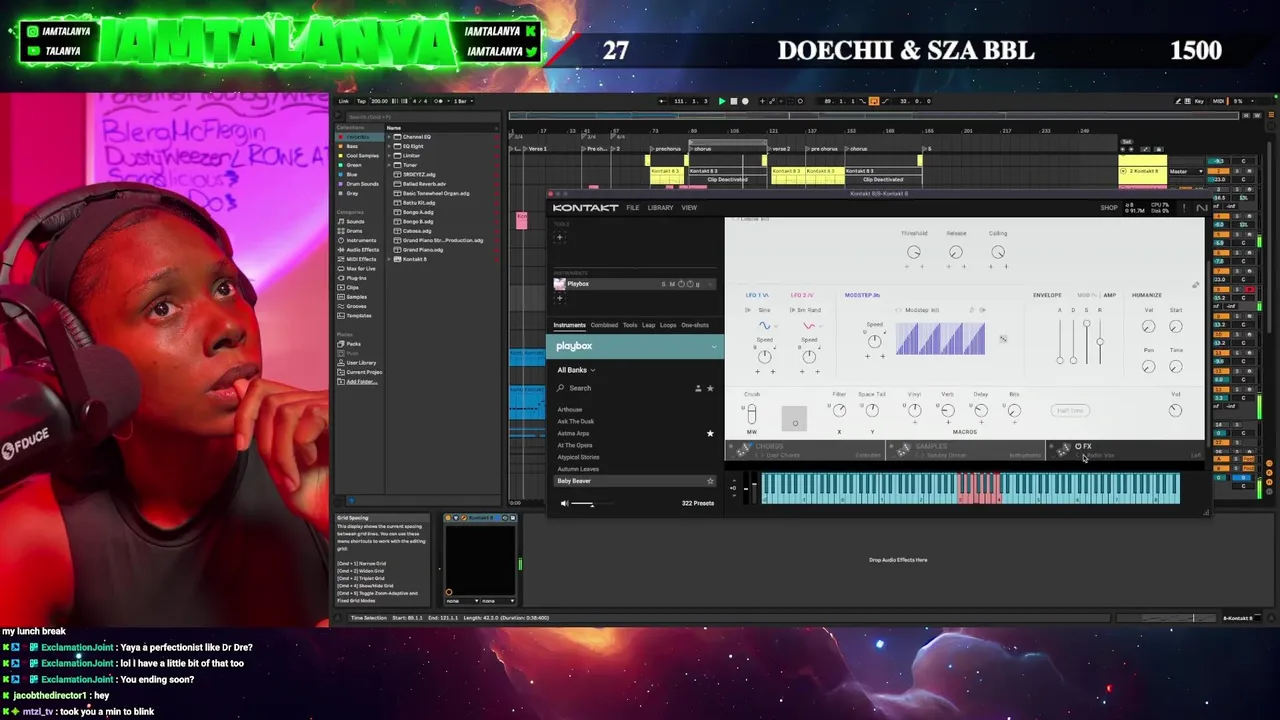Switch to the One-shots tab
1280x720 pixels.
[x=695, y=325]
